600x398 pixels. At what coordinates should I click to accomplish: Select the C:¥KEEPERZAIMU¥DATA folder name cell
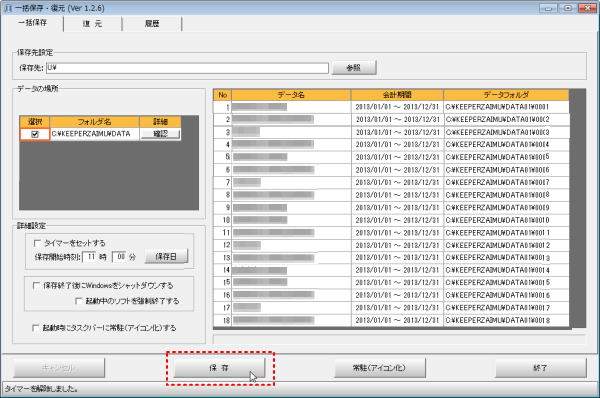point(95,134)
